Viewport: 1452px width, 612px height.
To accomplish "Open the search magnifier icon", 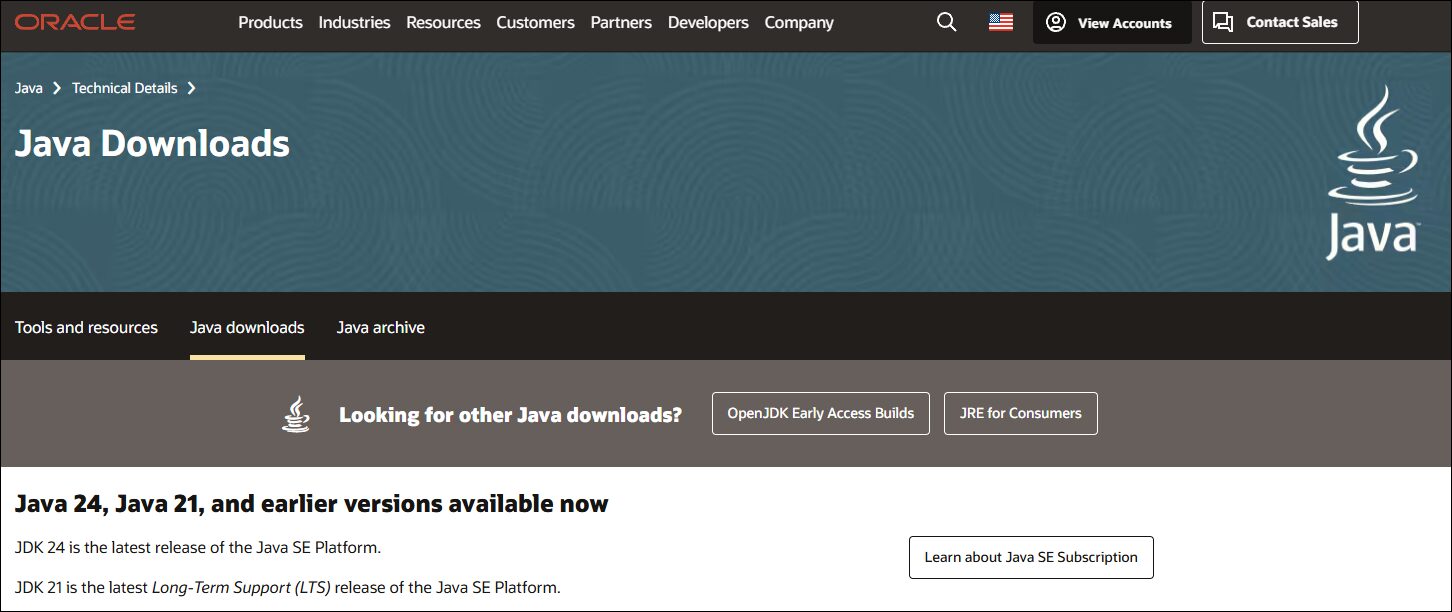I will pos(946,22).
